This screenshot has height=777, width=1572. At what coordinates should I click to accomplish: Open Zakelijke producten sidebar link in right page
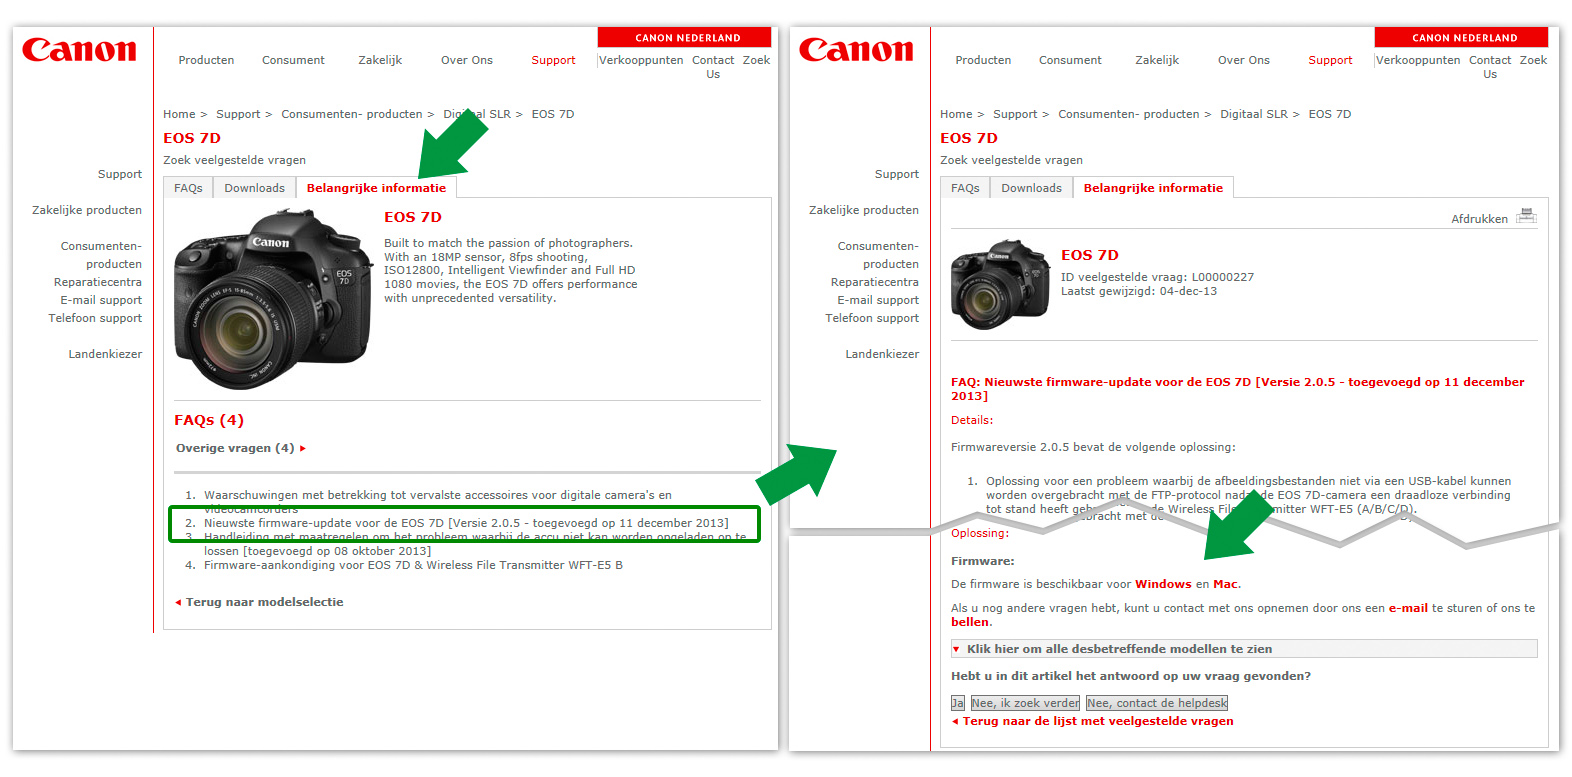click(864, 210)
